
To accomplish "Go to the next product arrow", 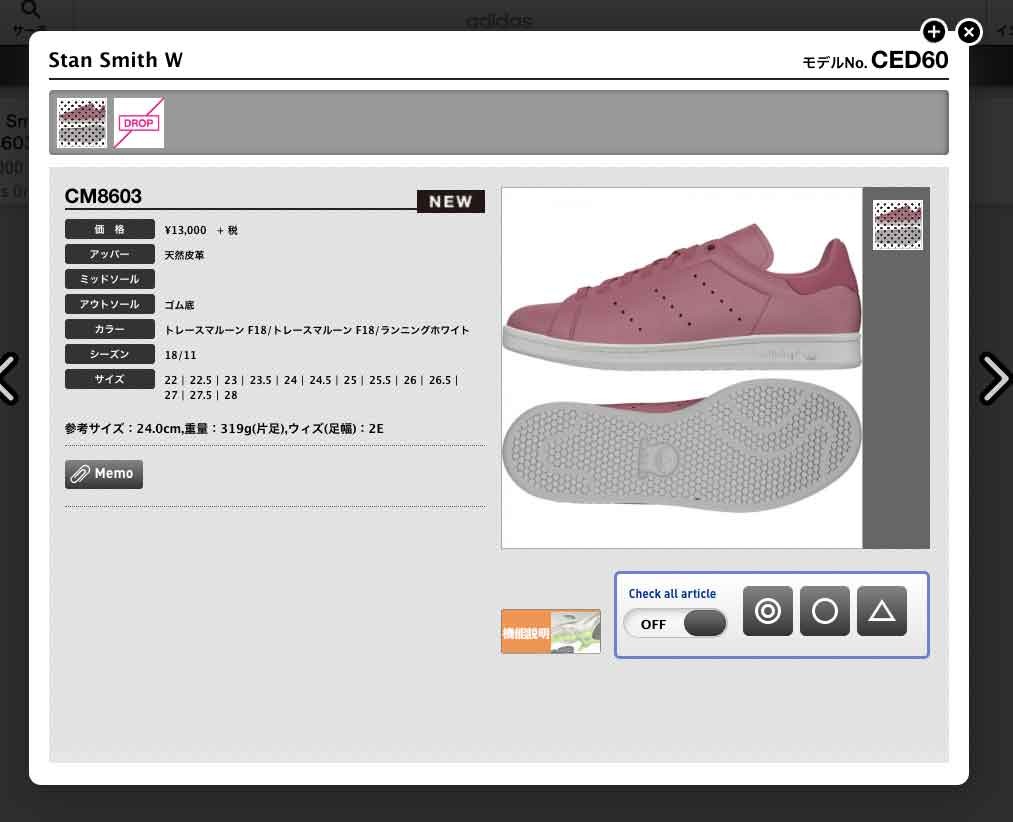I will pos(994,378).
